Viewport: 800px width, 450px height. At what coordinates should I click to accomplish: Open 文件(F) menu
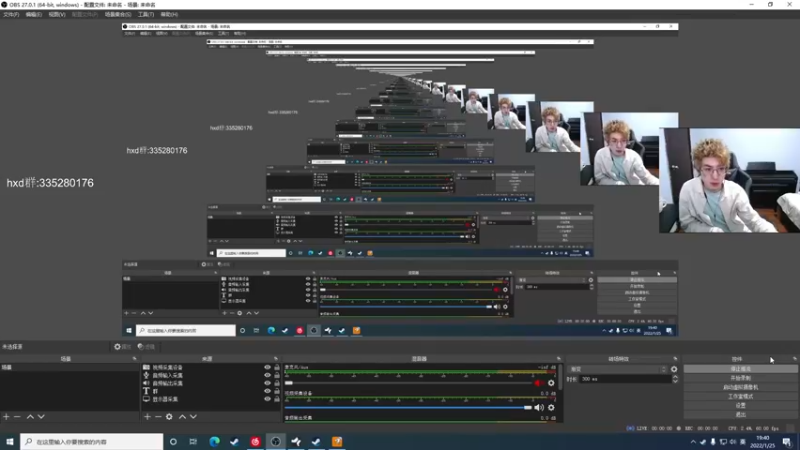(x=11, y=14)
